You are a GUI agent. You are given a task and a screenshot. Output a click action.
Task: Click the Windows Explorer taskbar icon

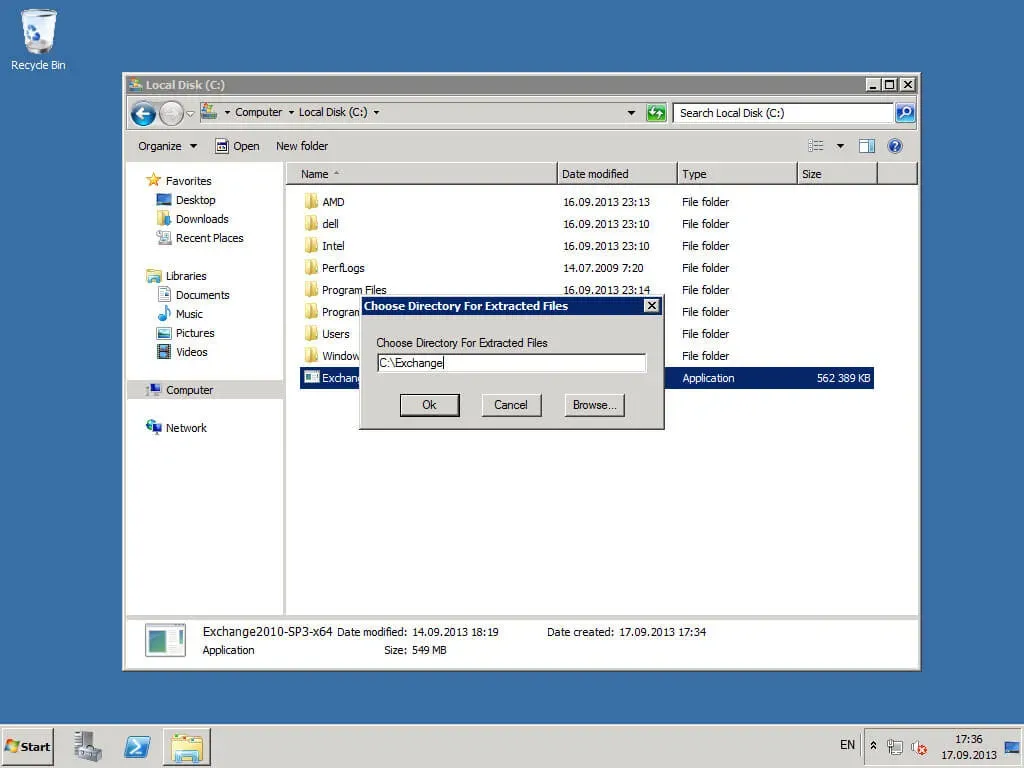coord(187,746)
